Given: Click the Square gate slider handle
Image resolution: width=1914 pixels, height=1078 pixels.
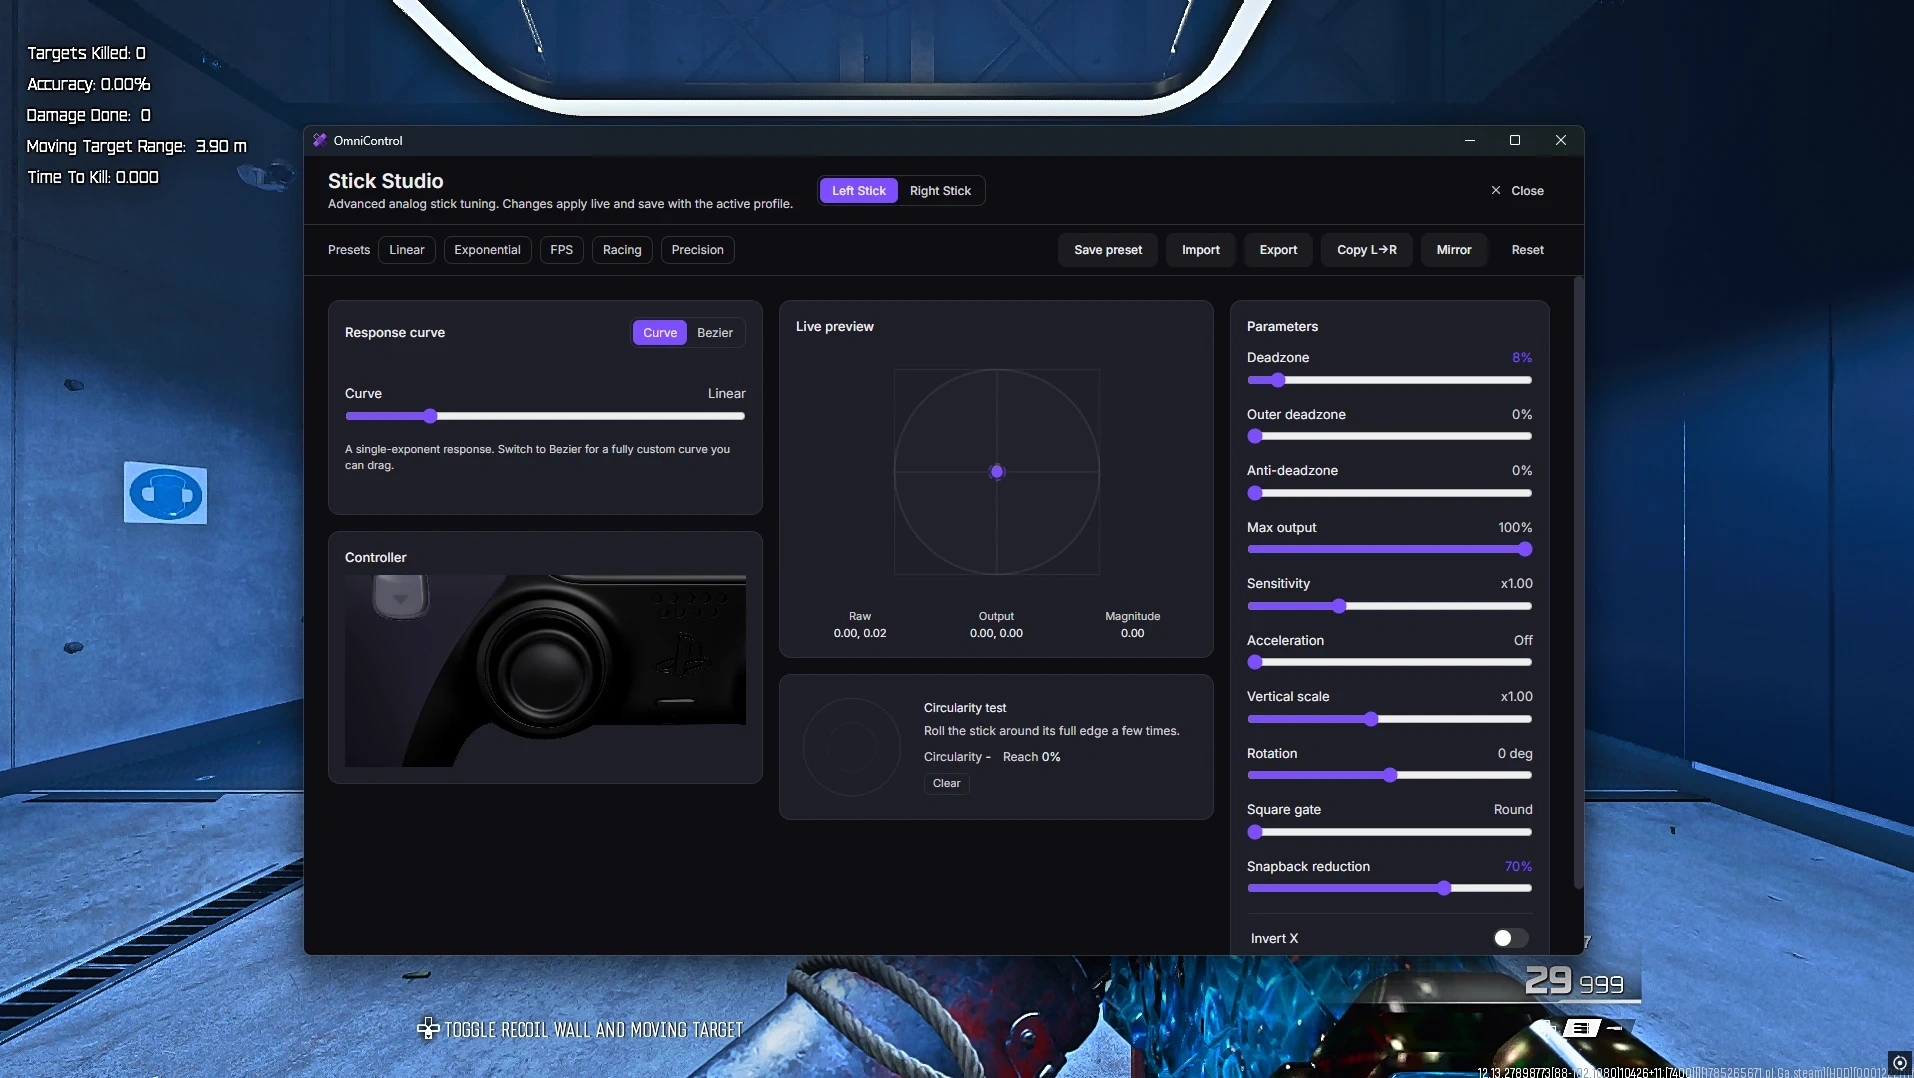Looking at the screenshot, I should (1255, 832).
